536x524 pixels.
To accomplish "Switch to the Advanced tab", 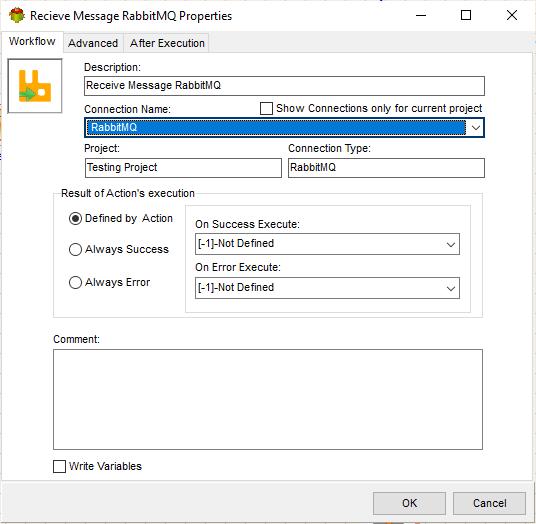I will (x=93, y=43).
